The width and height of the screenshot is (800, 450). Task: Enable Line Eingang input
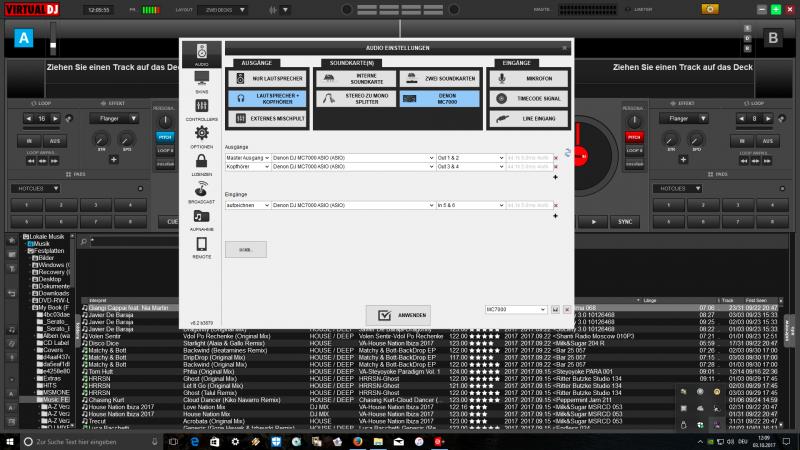529,118
